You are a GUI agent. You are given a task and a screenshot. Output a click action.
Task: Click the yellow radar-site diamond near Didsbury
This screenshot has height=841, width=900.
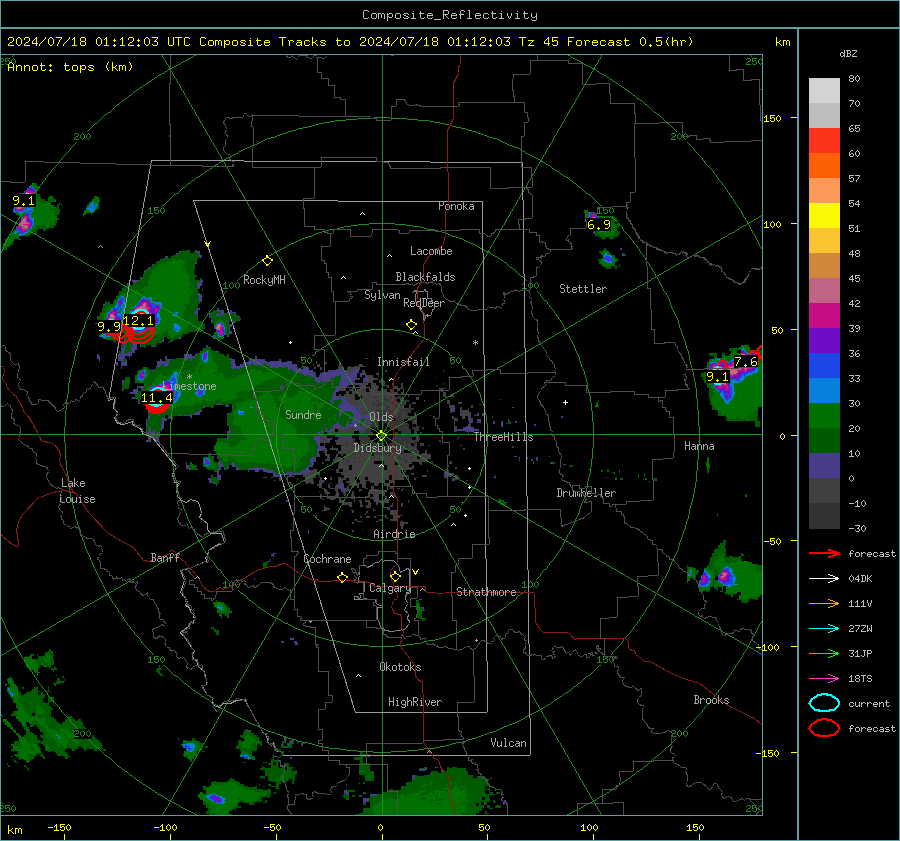click(381, 436)
